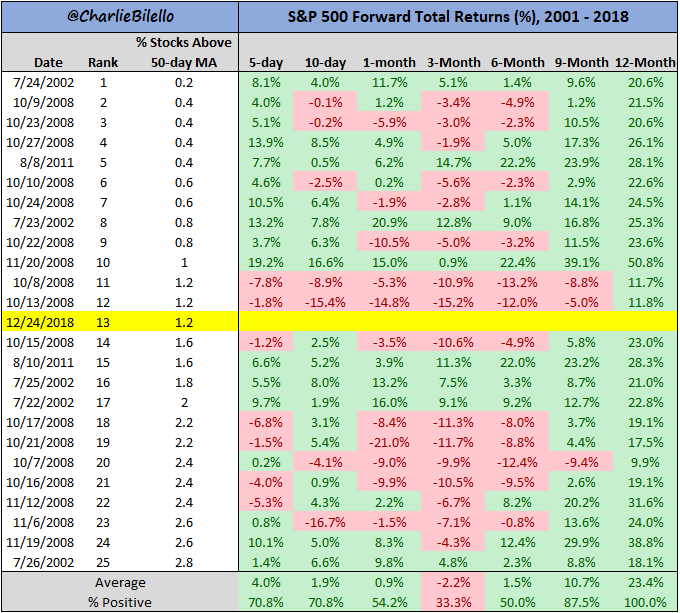Image resolution: width=680 pixels, height=613 pixels.
Task: Click the -2.2% average 3-month cell
Action: (x=453, y=582)
